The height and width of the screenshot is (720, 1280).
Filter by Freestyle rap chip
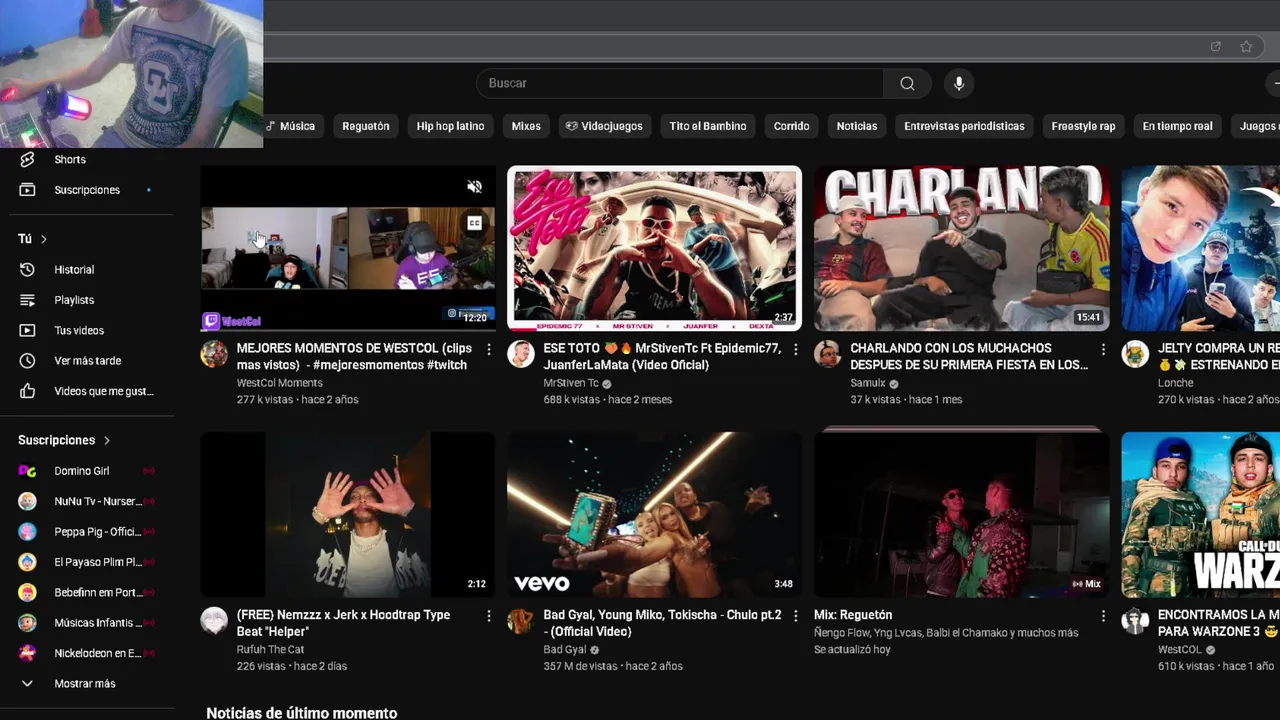tap(1083, 126)
